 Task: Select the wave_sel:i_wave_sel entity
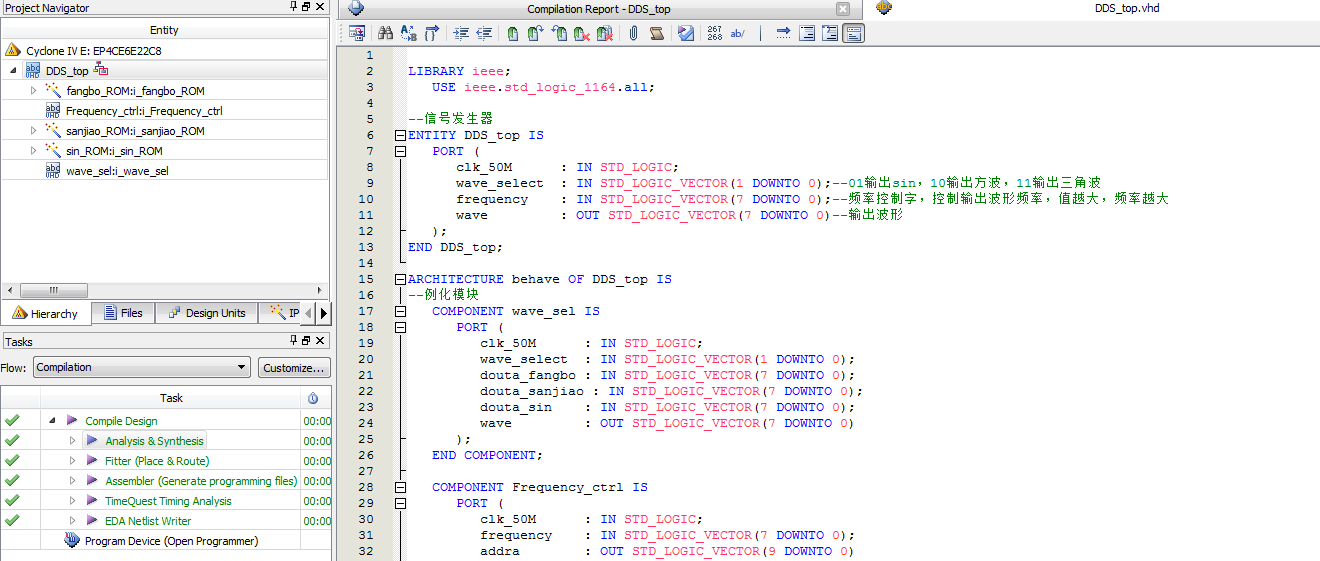click(116, 171)
